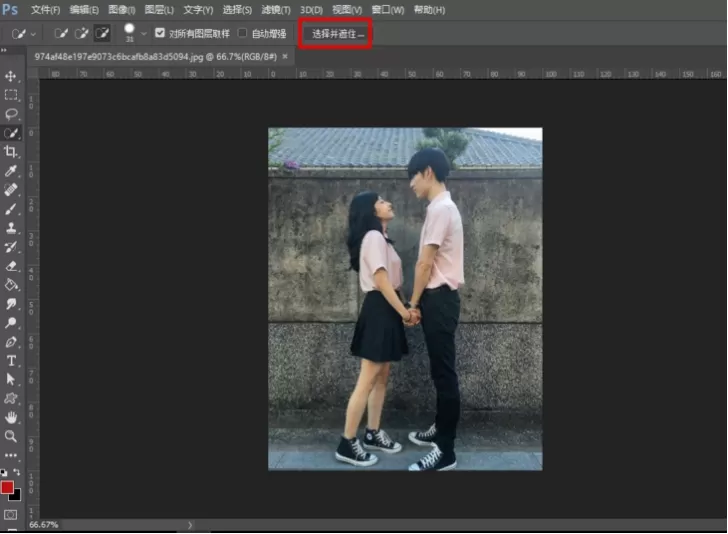Open the brush size picker dropdown
This screenshot has height=534, width=728.
coord(144,34)
